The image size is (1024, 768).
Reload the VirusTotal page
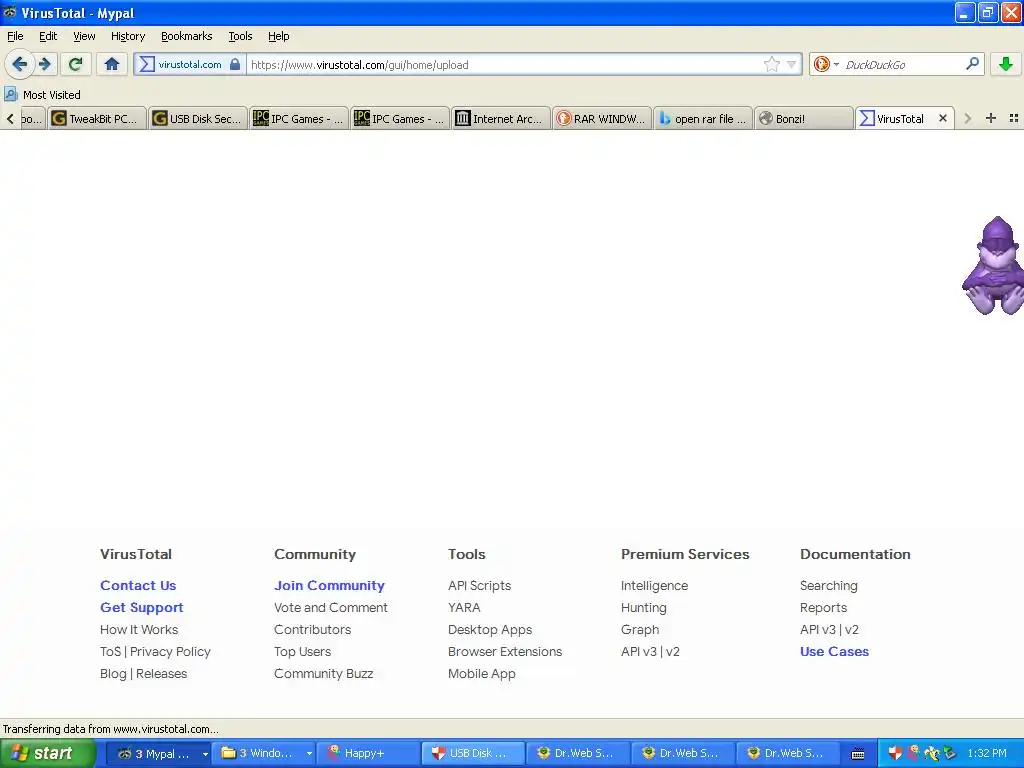pos(76,64)
